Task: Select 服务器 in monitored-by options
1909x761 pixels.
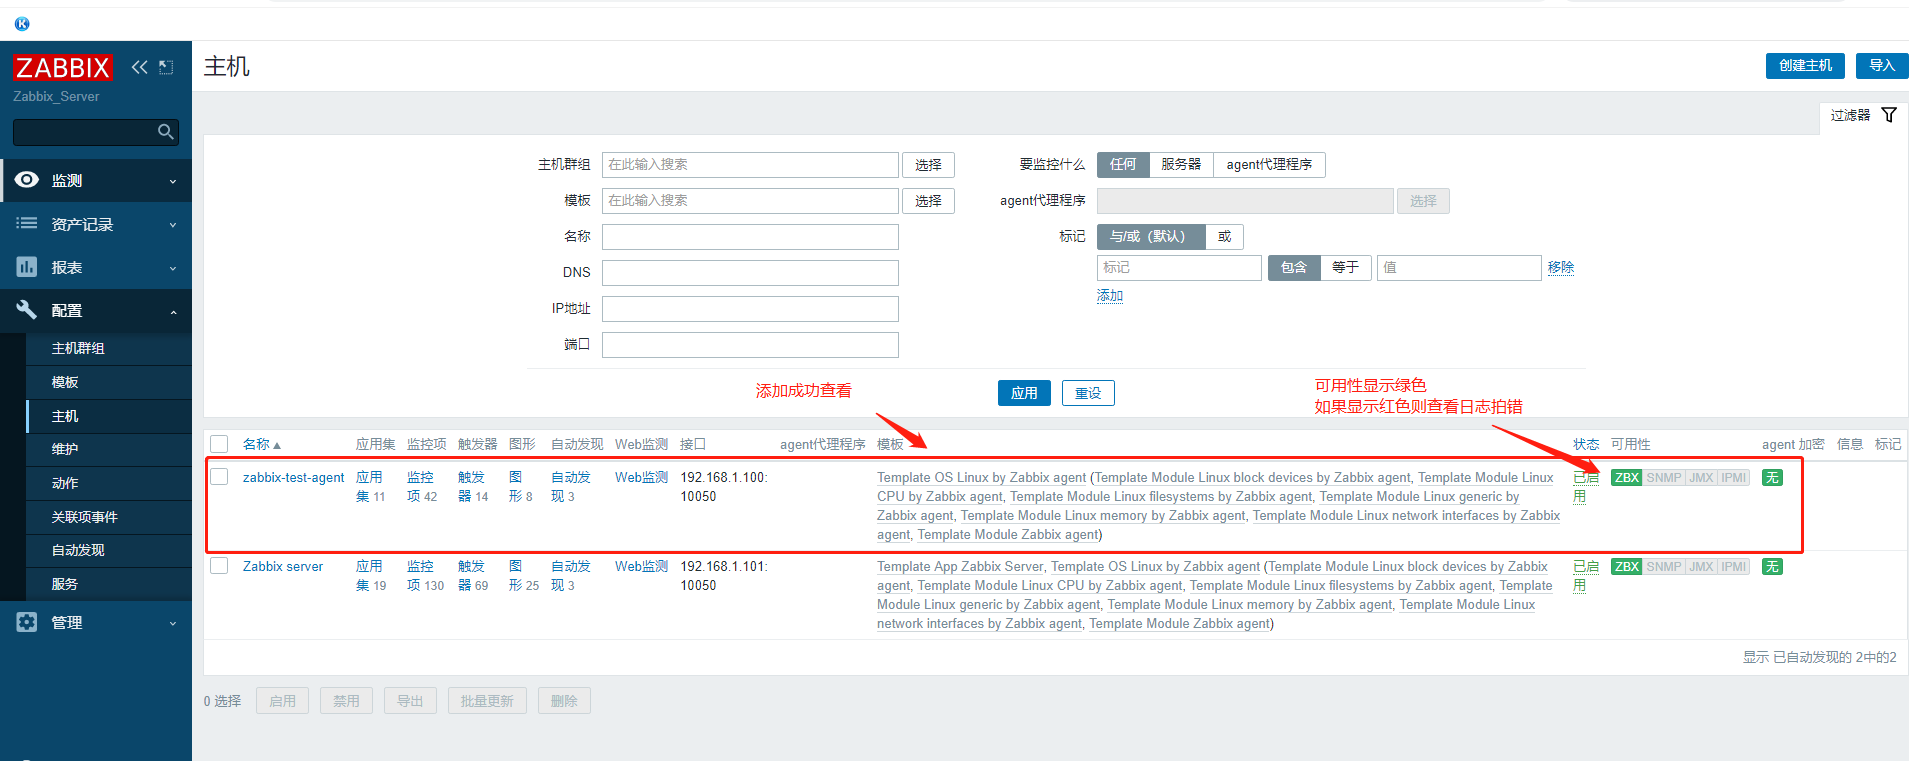Action: click(x=1181, y=165)
